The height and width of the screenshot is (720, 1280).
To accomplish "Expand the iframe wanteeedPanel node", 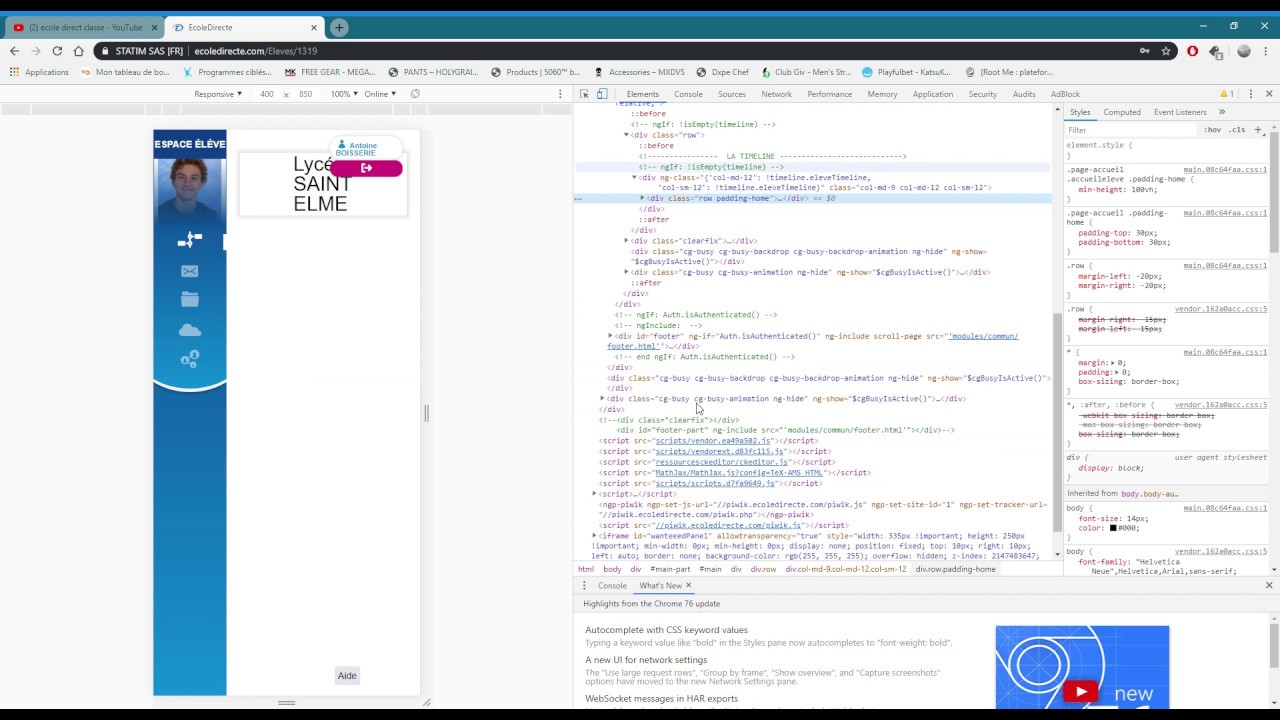I will pyautogui.click(x=595, y=536).
